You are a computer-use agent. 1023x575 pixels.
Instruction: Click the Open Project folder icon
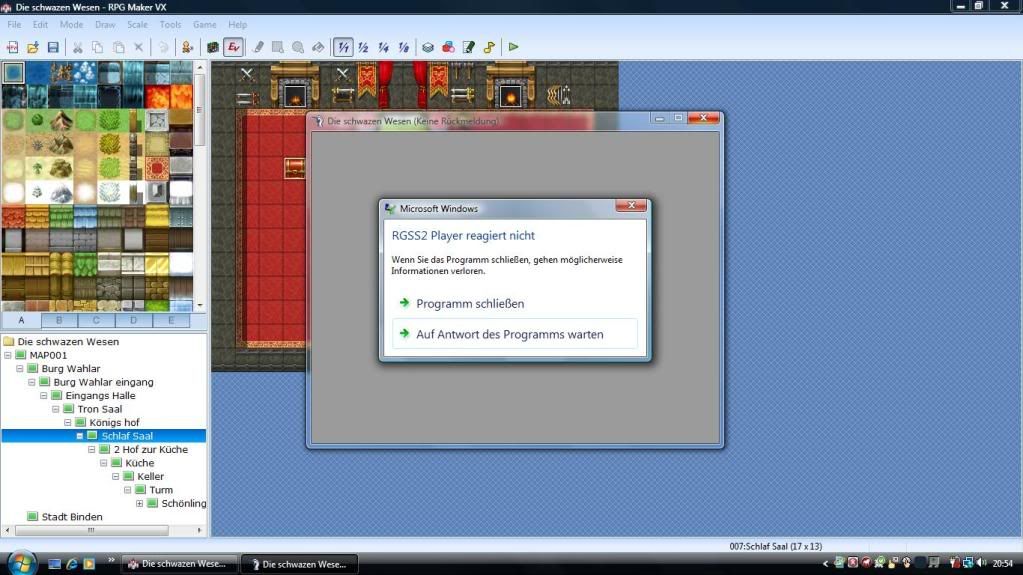pyautogui.click(x=33, y=47)
